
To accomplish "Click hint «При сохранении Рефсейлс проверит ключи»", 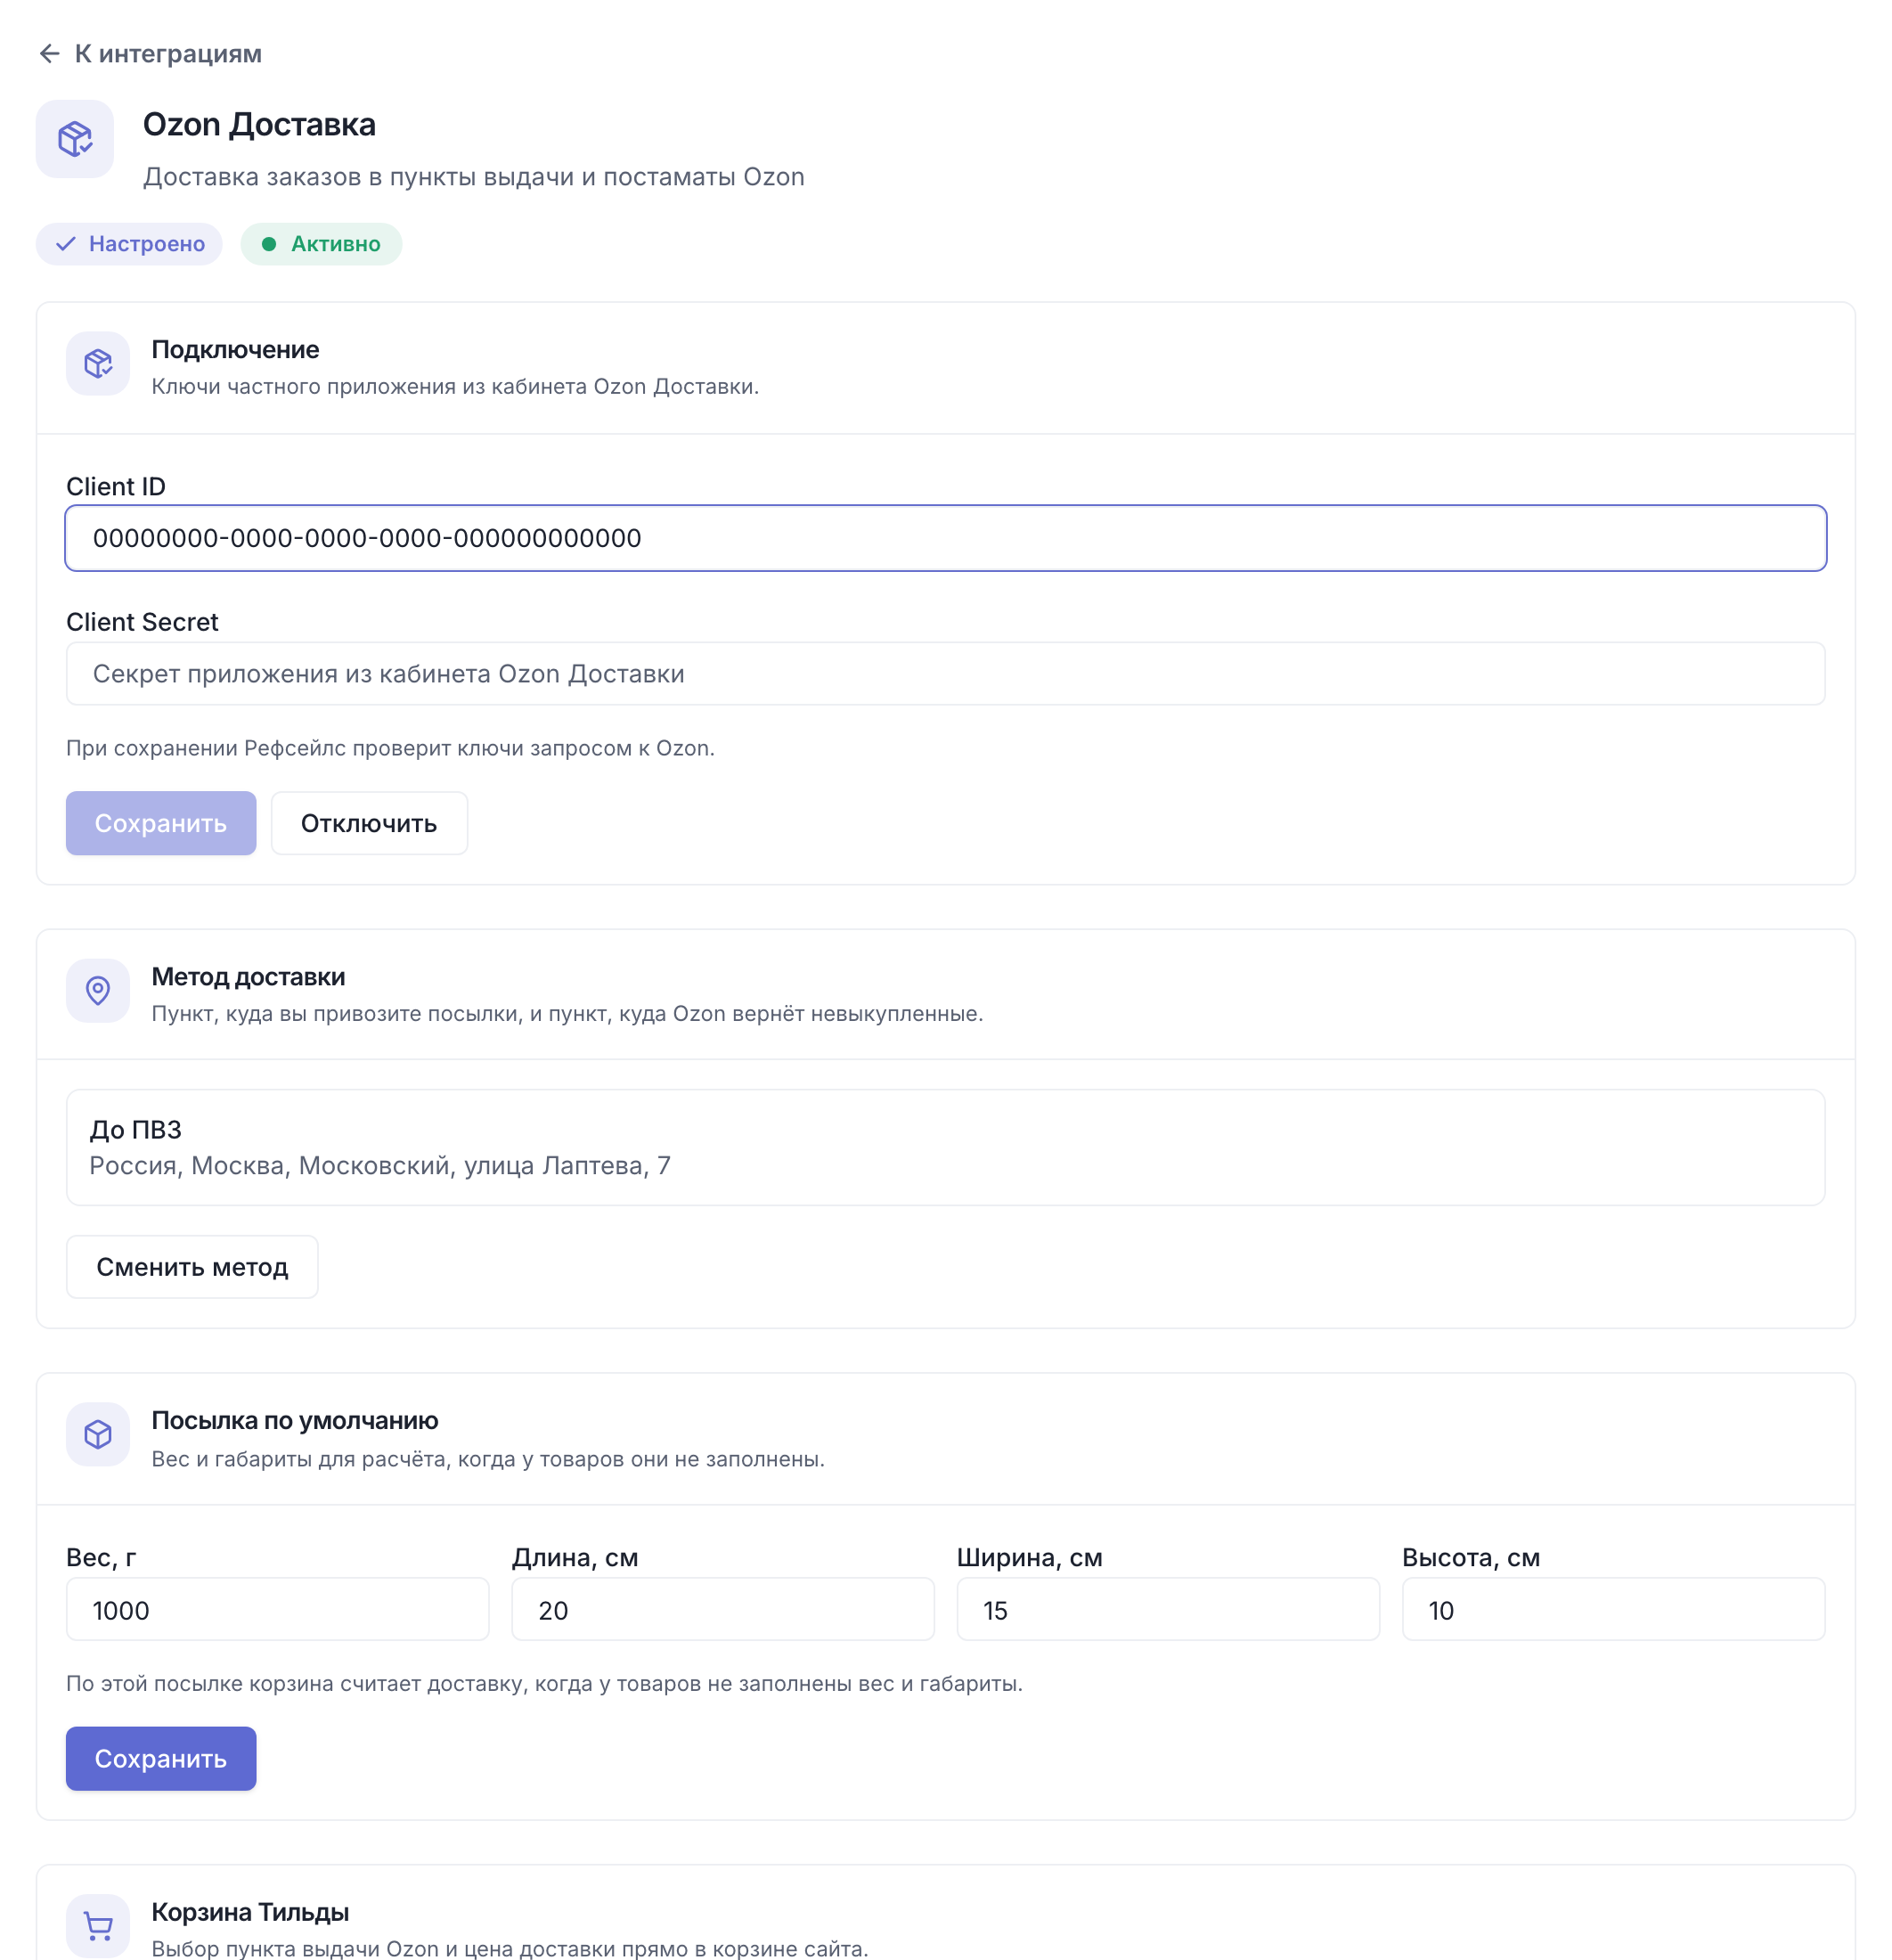I will 390,749.
